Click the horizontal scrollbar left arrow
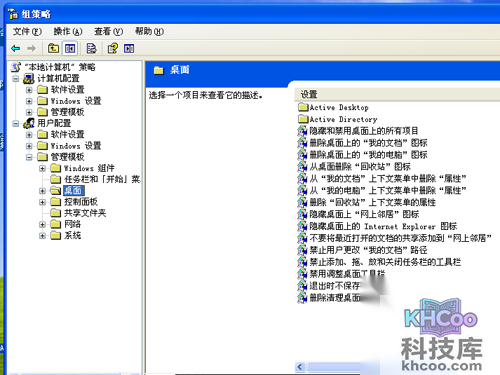The image size is (500, 375). (300, 367)
